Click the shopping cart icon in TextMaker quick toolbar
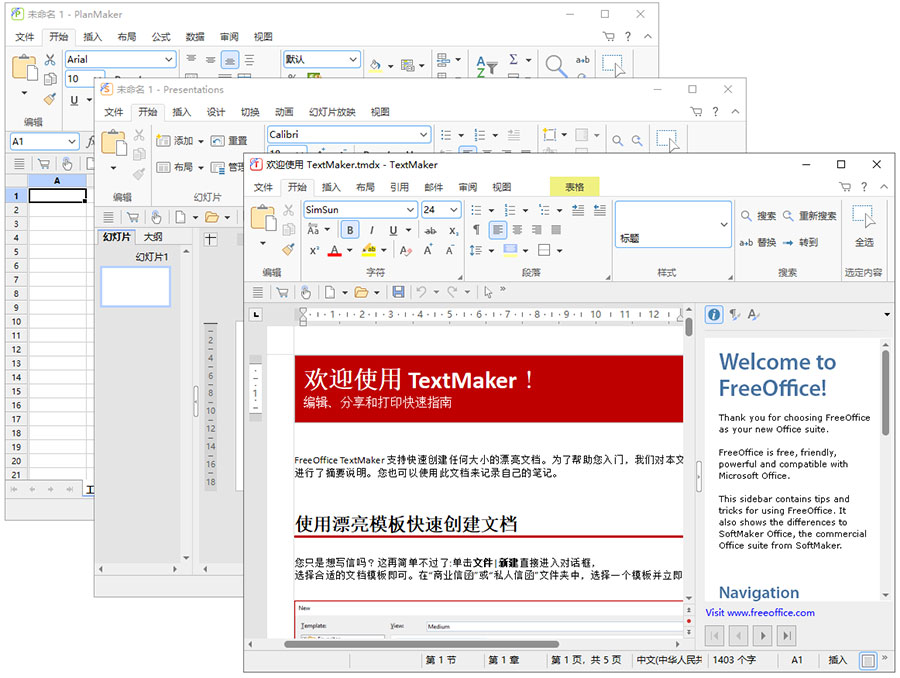The width and height of the screenshot is (900, 678). 282,292
